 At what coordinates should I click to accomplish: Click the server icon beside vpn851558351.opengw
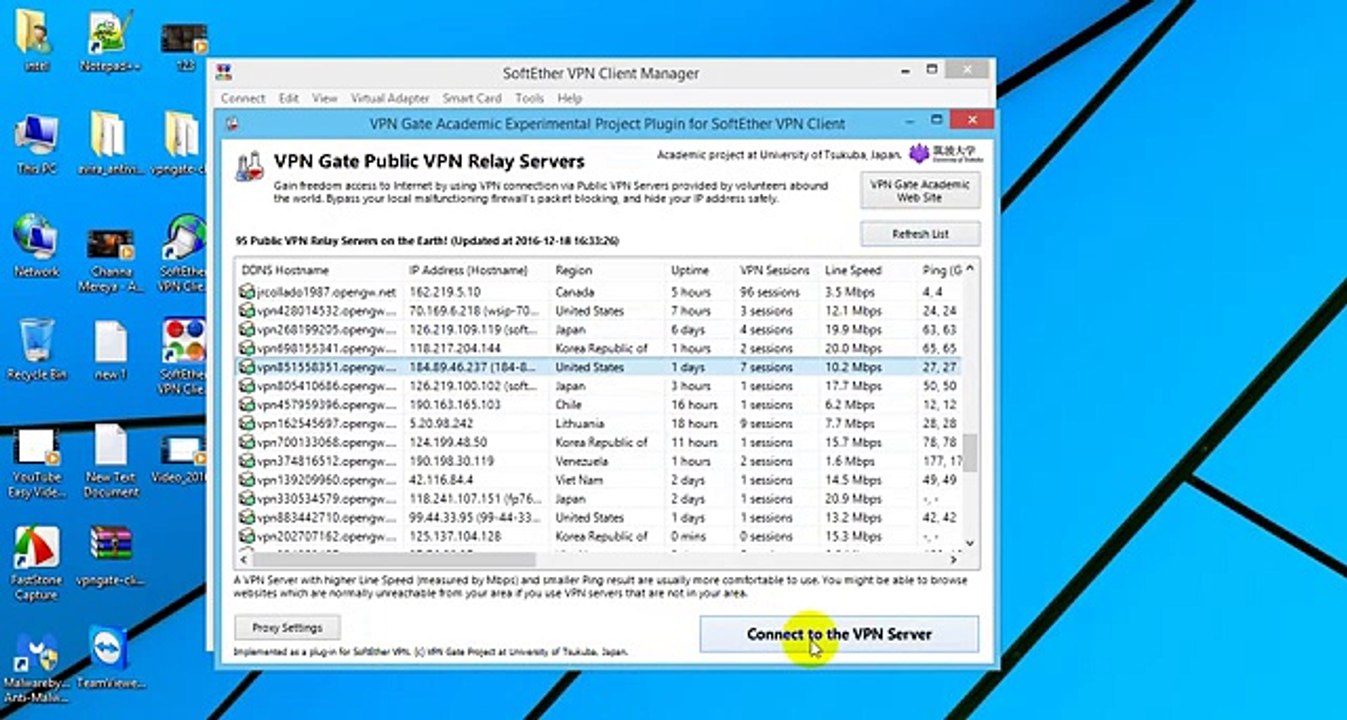tap(247, 367)
